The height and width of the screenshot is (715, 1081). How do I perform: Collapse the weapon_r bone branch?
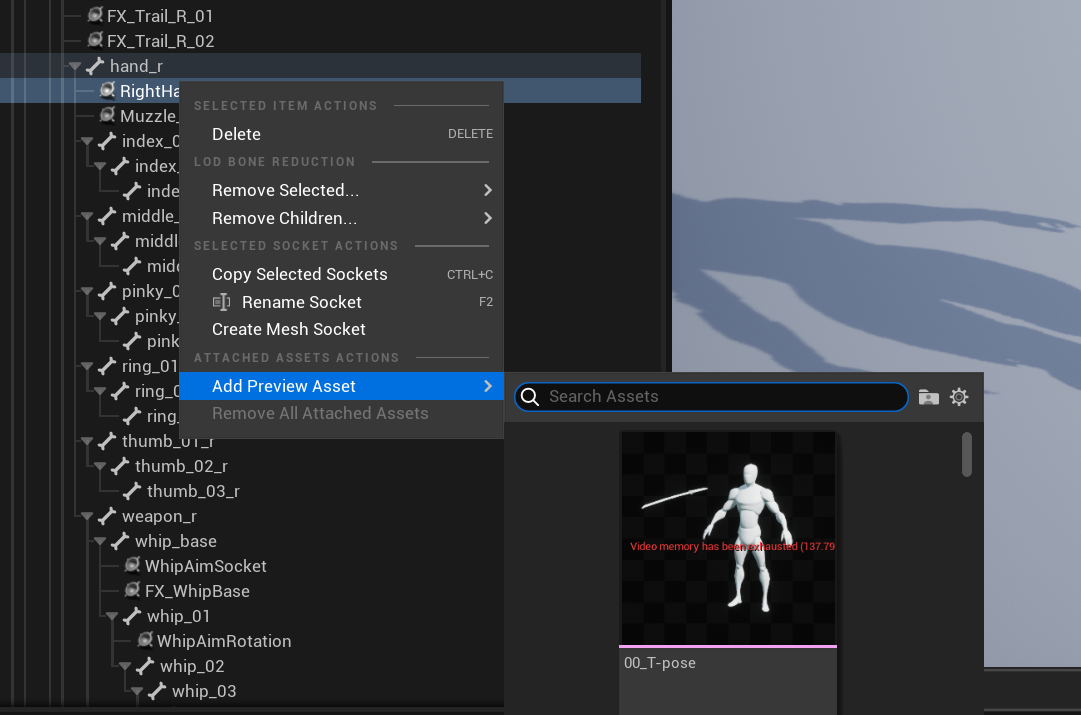point(87,516)
